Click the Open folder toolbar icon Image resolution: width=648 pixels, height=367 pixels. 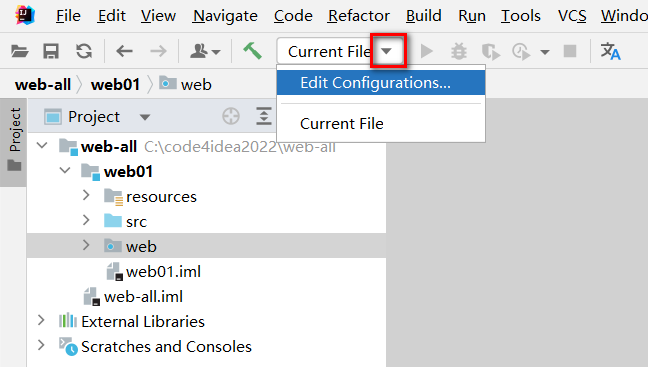click(19, 52)
